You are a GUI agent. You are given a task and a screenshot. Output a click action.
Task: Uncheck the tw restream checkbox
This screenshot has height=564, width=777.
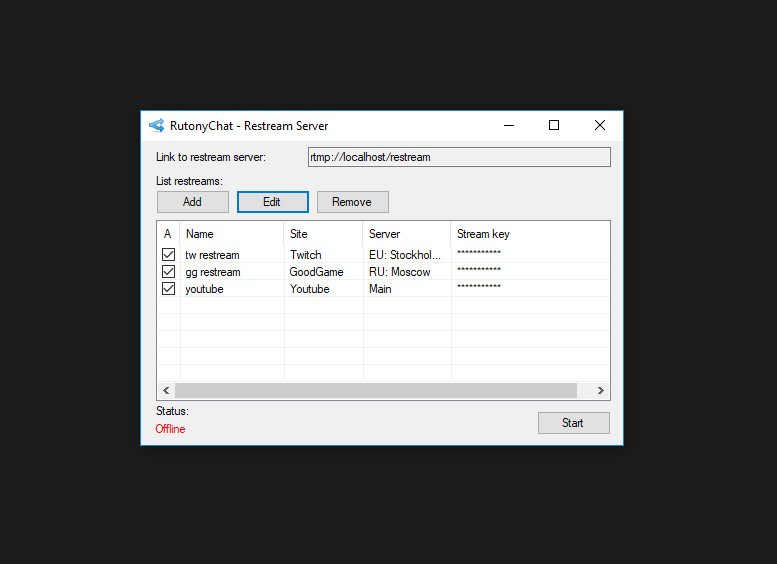coord(168,255)
